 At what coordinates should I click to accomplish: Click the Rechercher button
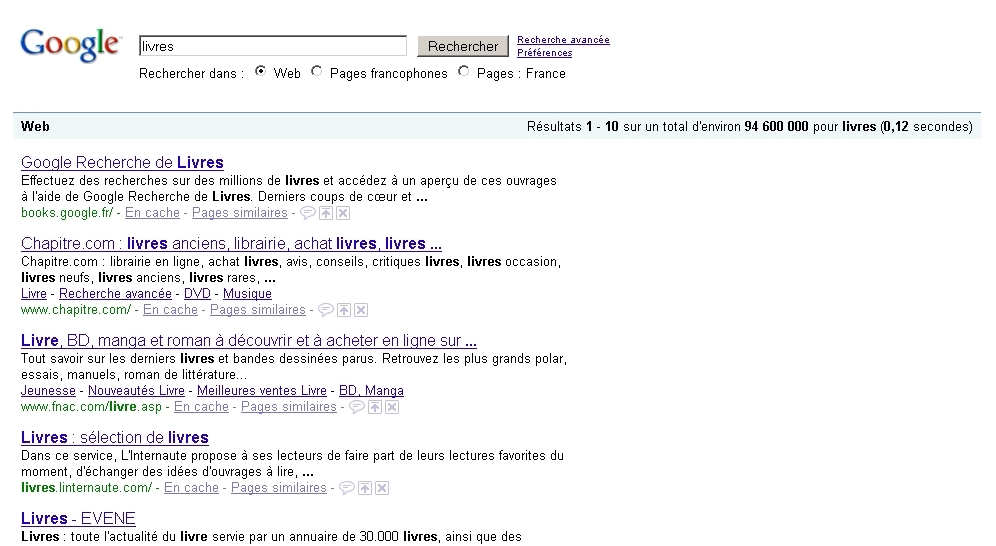(x=463, y=46)
